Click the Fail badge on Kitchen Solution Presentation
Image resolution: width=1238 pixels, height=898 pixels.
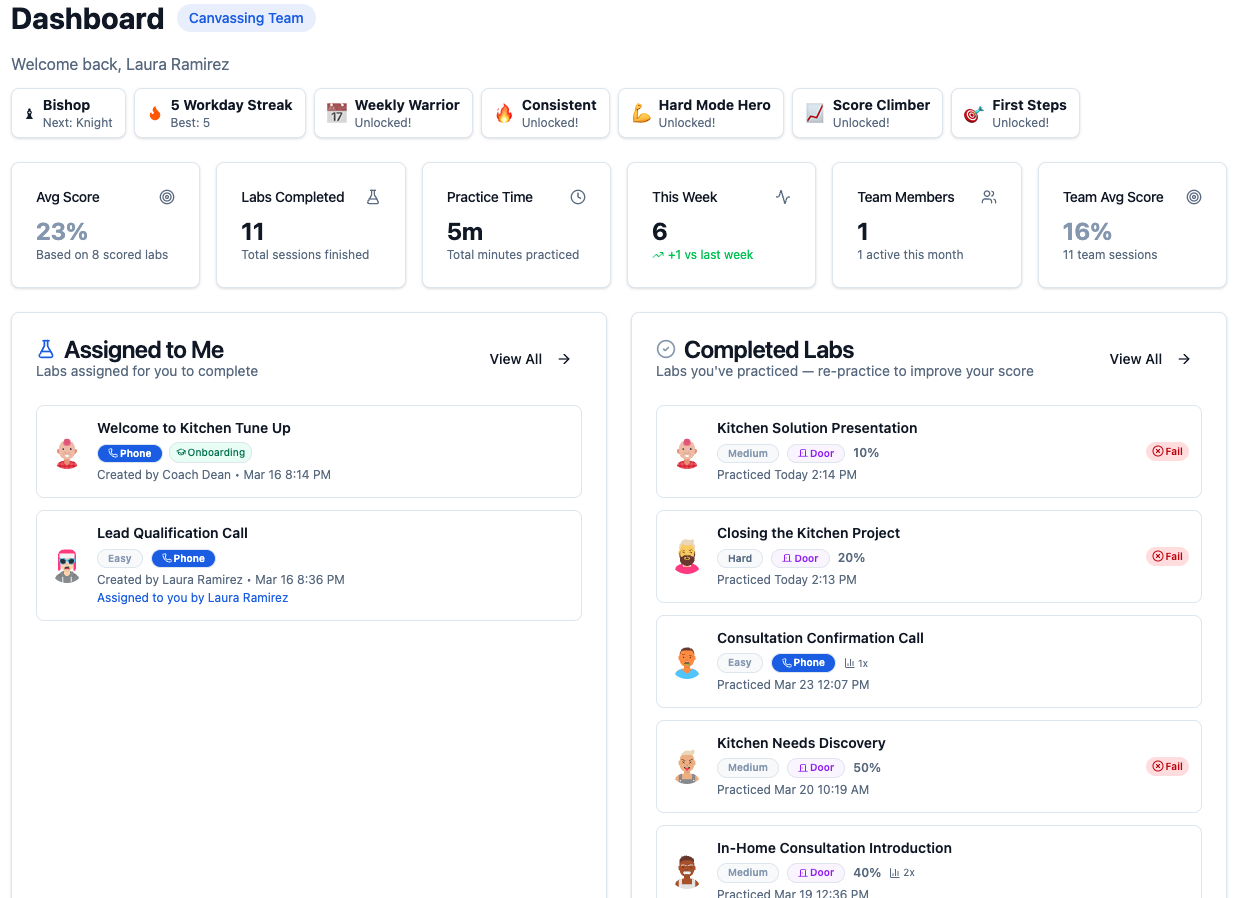tap(1167, 452)
